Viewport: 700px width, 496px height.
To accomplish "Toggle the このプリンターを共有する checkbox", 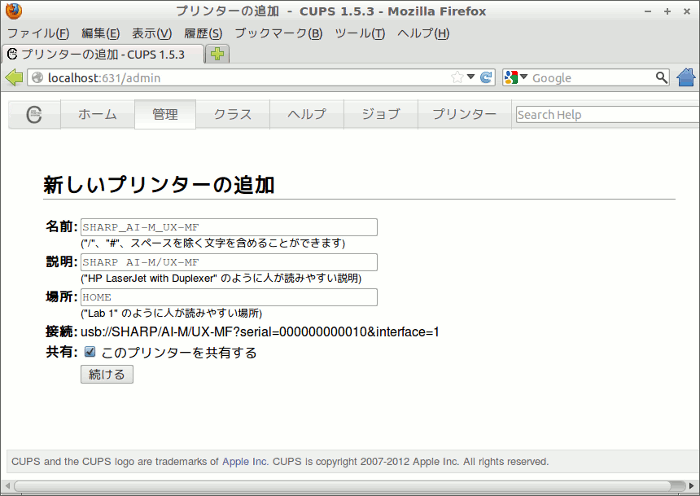I will click(90, 352).
